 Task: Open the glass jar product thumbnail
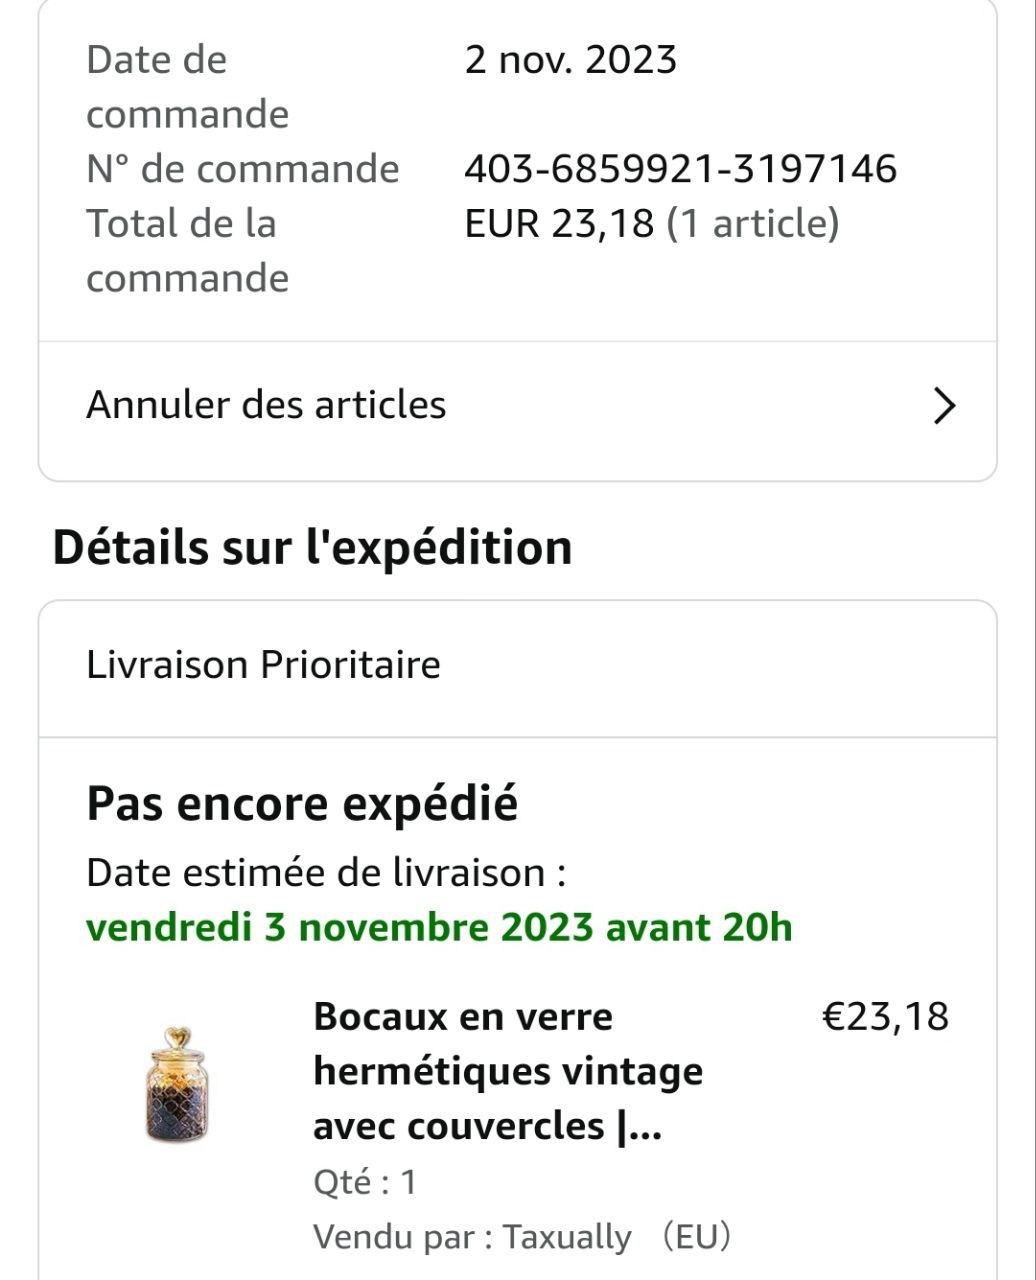(177, 1085)
